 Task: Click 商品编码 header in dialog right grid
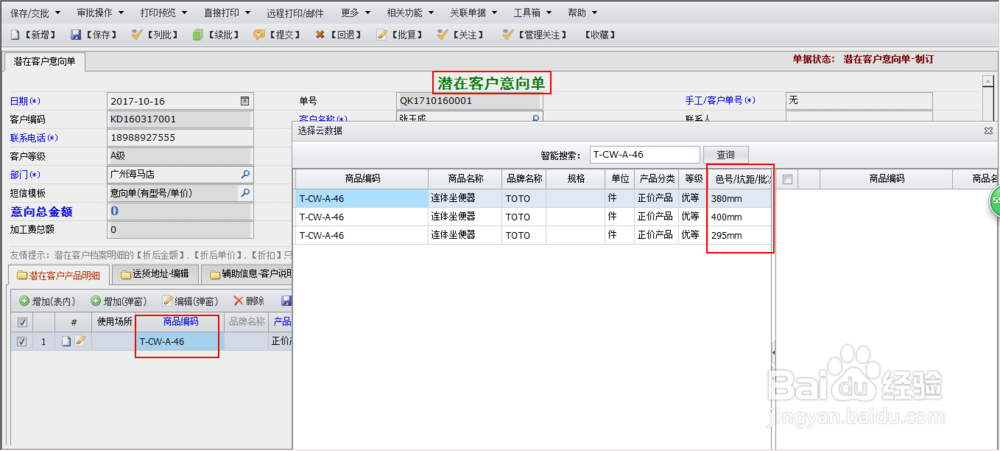[886, 179]
